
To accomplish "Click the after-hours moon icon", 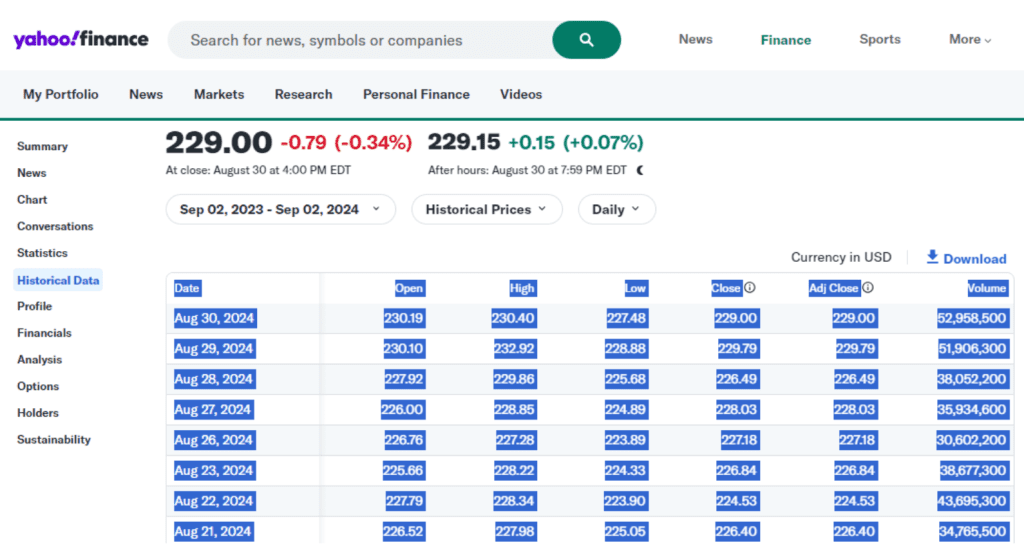I will point(640,170).
